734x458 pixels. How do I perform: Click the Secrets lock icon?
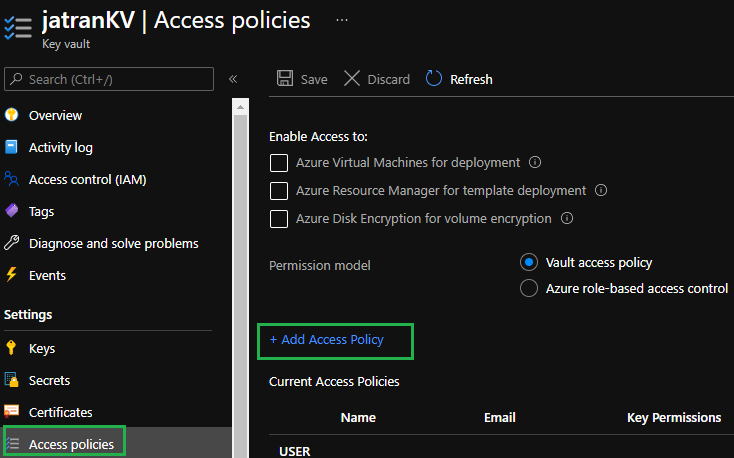[11, 379]
